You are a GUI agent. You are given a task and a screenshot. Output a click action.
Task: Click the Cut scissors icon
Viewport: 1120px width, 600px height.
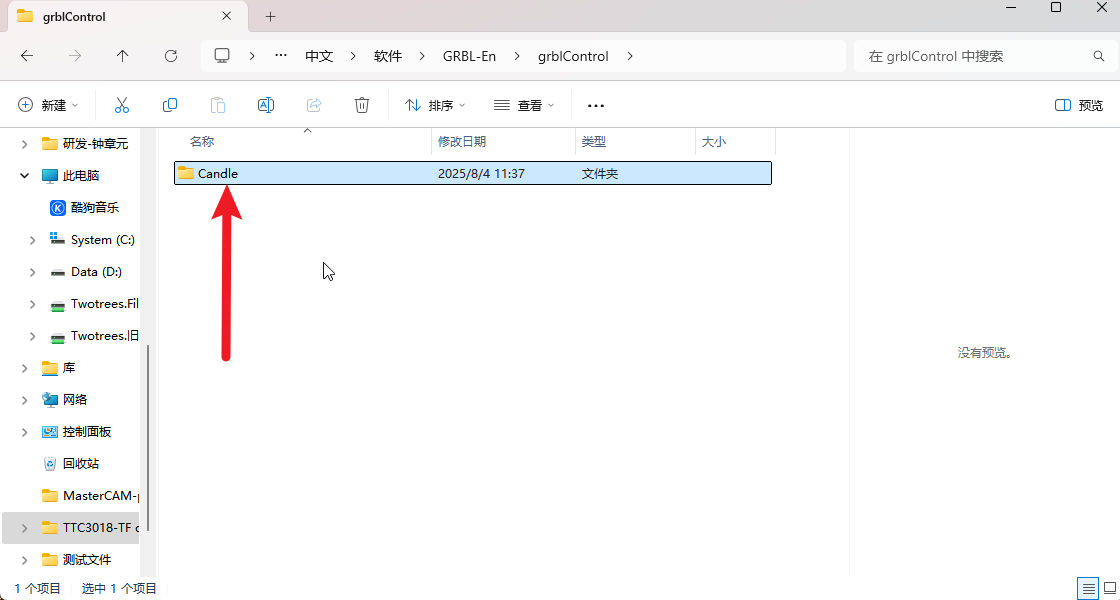coord(122,105)
